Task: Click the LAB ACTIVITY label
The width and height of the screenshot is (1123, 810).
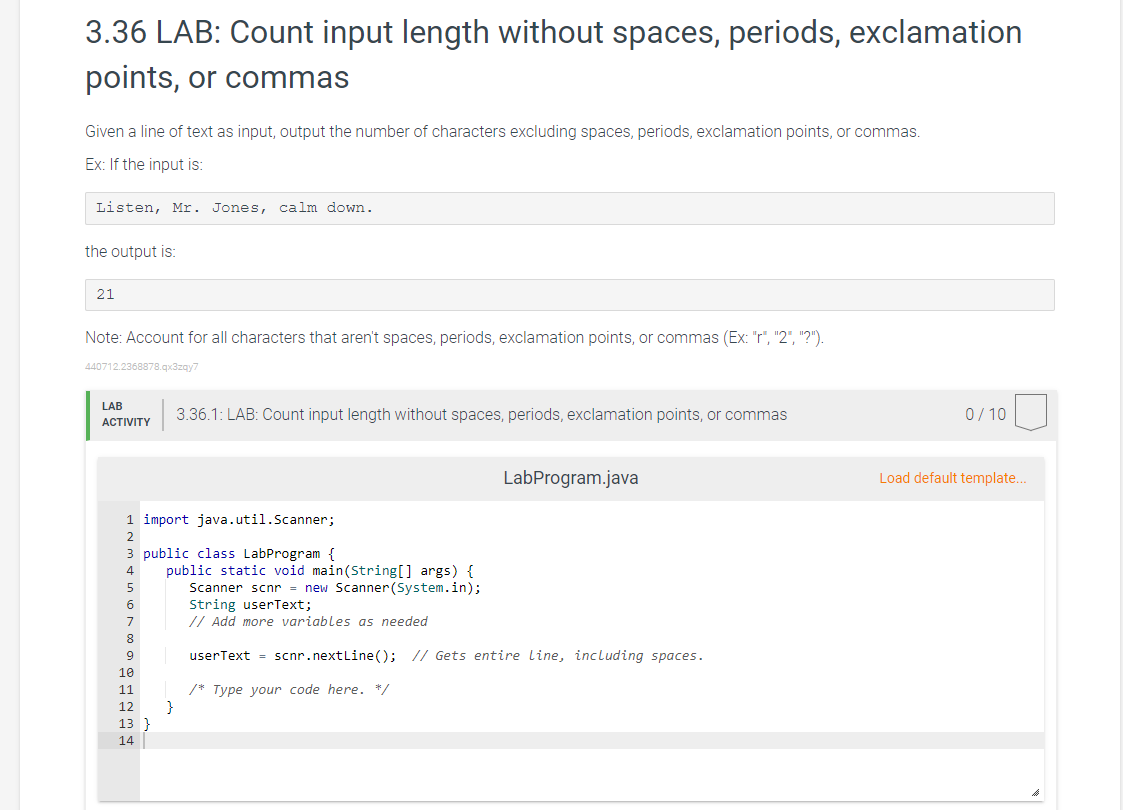Action: point(126,414)
